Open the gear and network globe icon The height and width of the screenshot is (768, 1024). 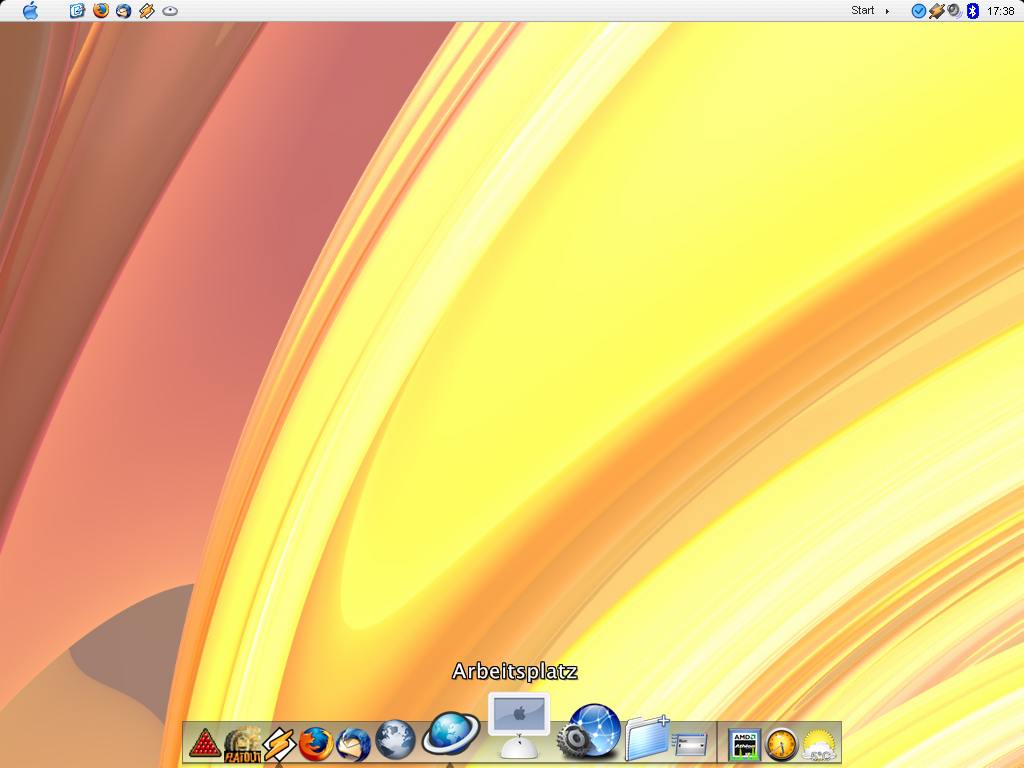coord(589,731)
